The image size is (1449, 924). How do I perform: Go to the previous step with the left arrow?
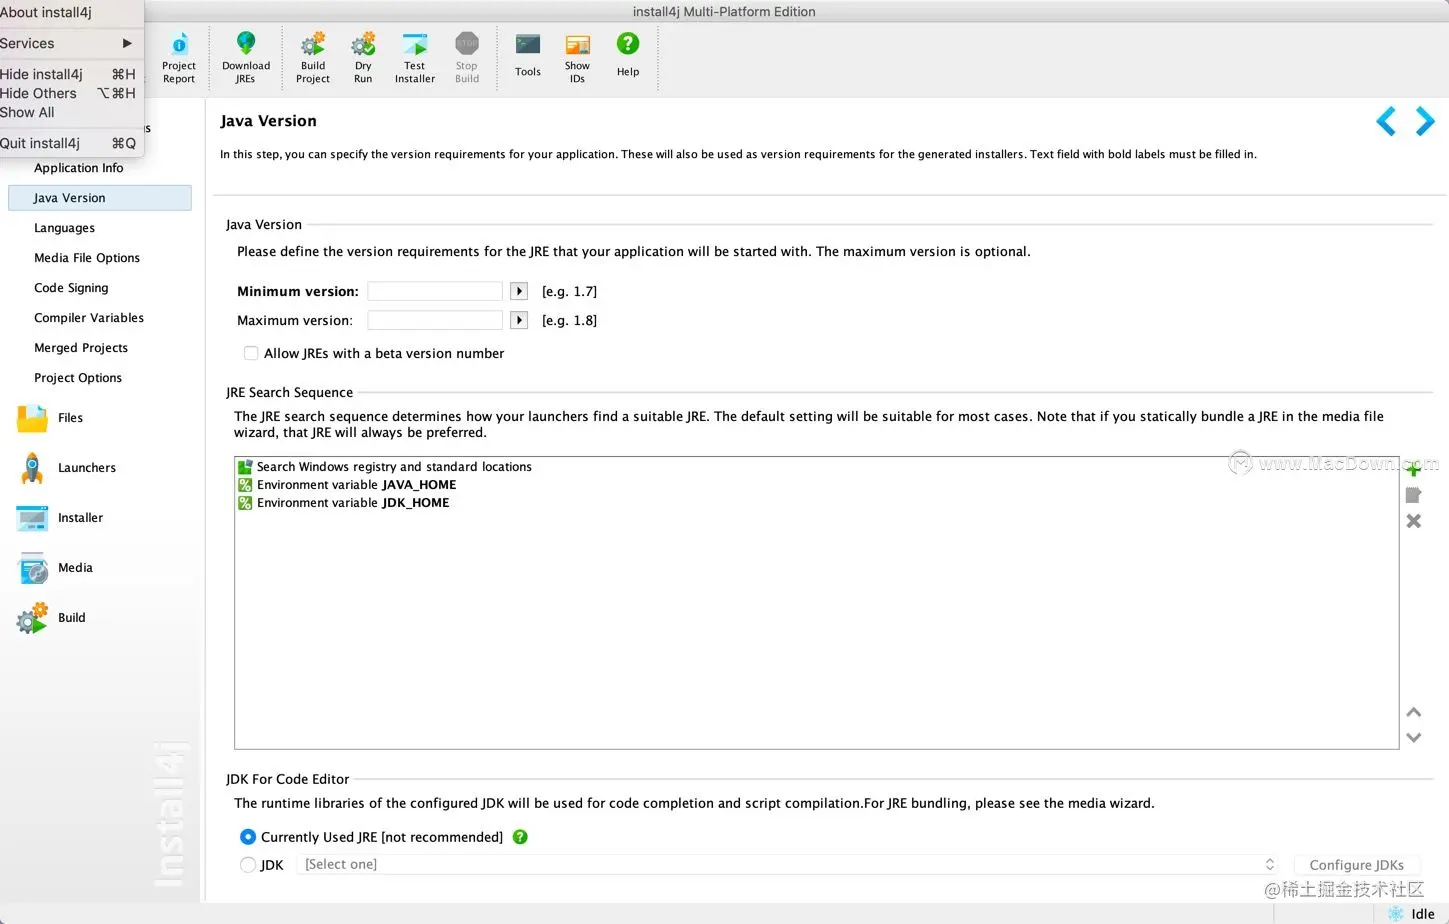click(1386, 121)
